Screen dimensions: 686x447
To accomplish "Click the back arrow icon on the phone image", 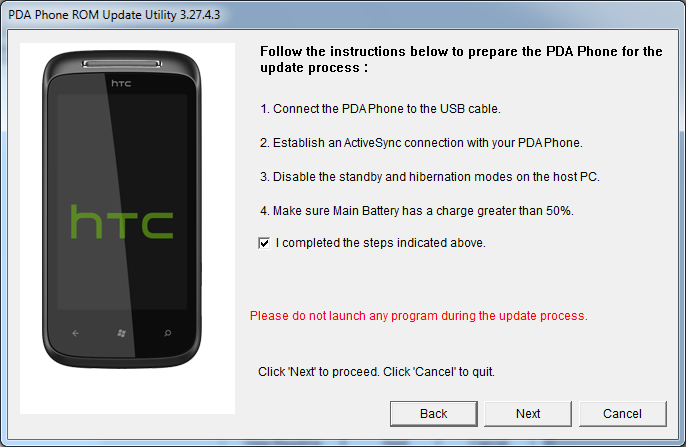I will [76, 333].
